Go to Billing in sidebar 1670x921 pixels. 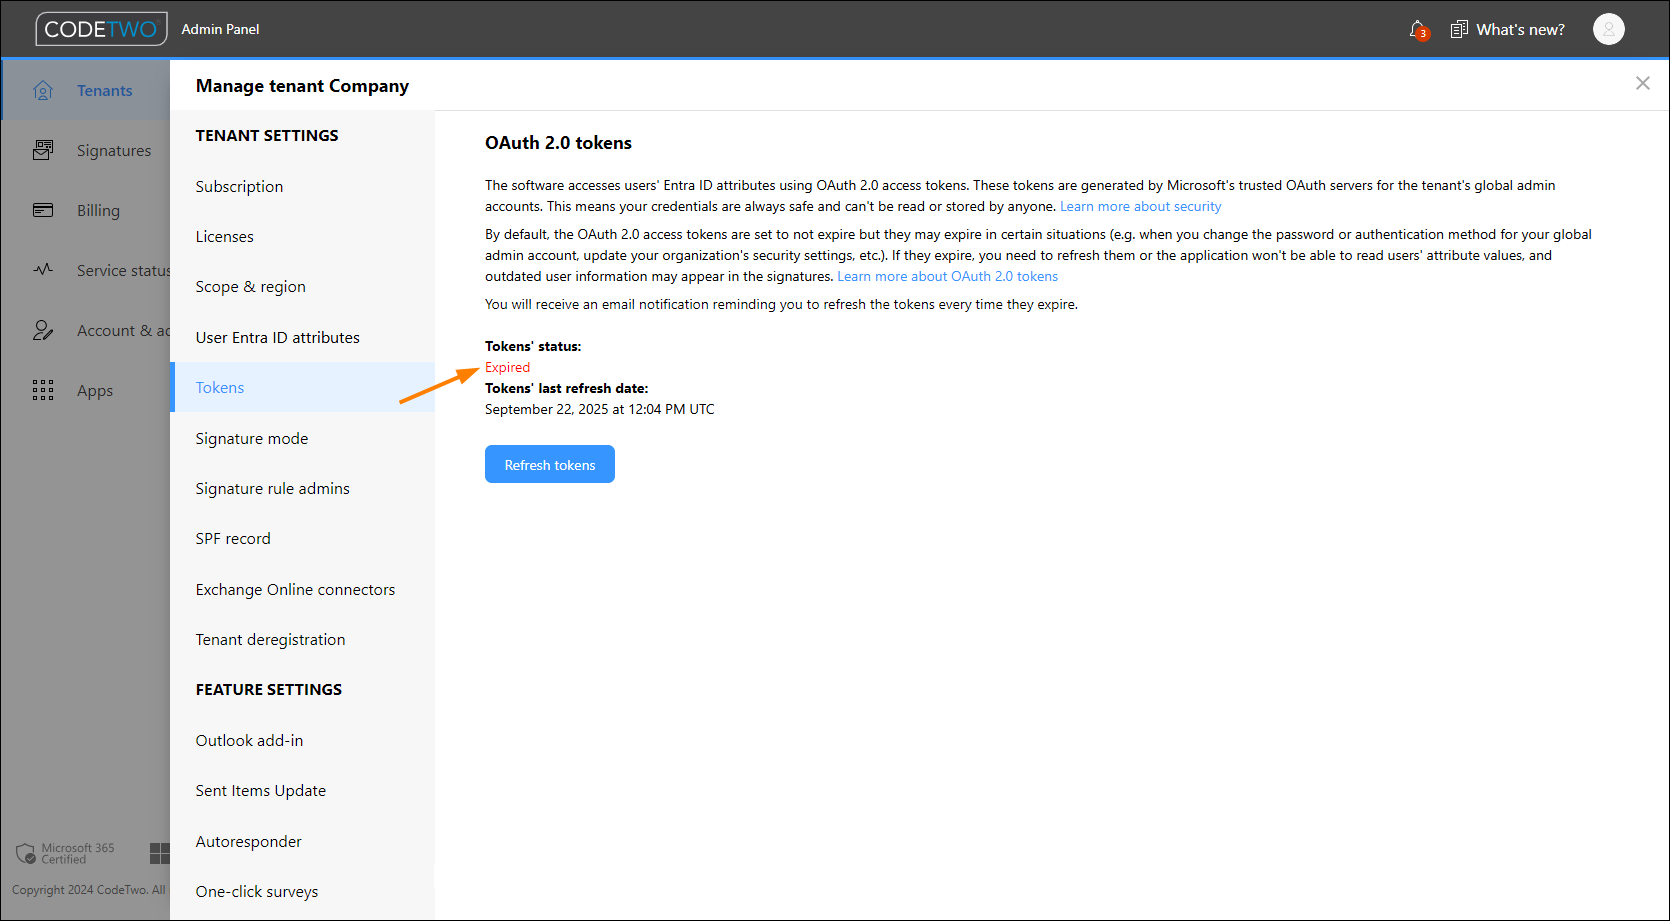pyautogui.click(x=98, y=210)
